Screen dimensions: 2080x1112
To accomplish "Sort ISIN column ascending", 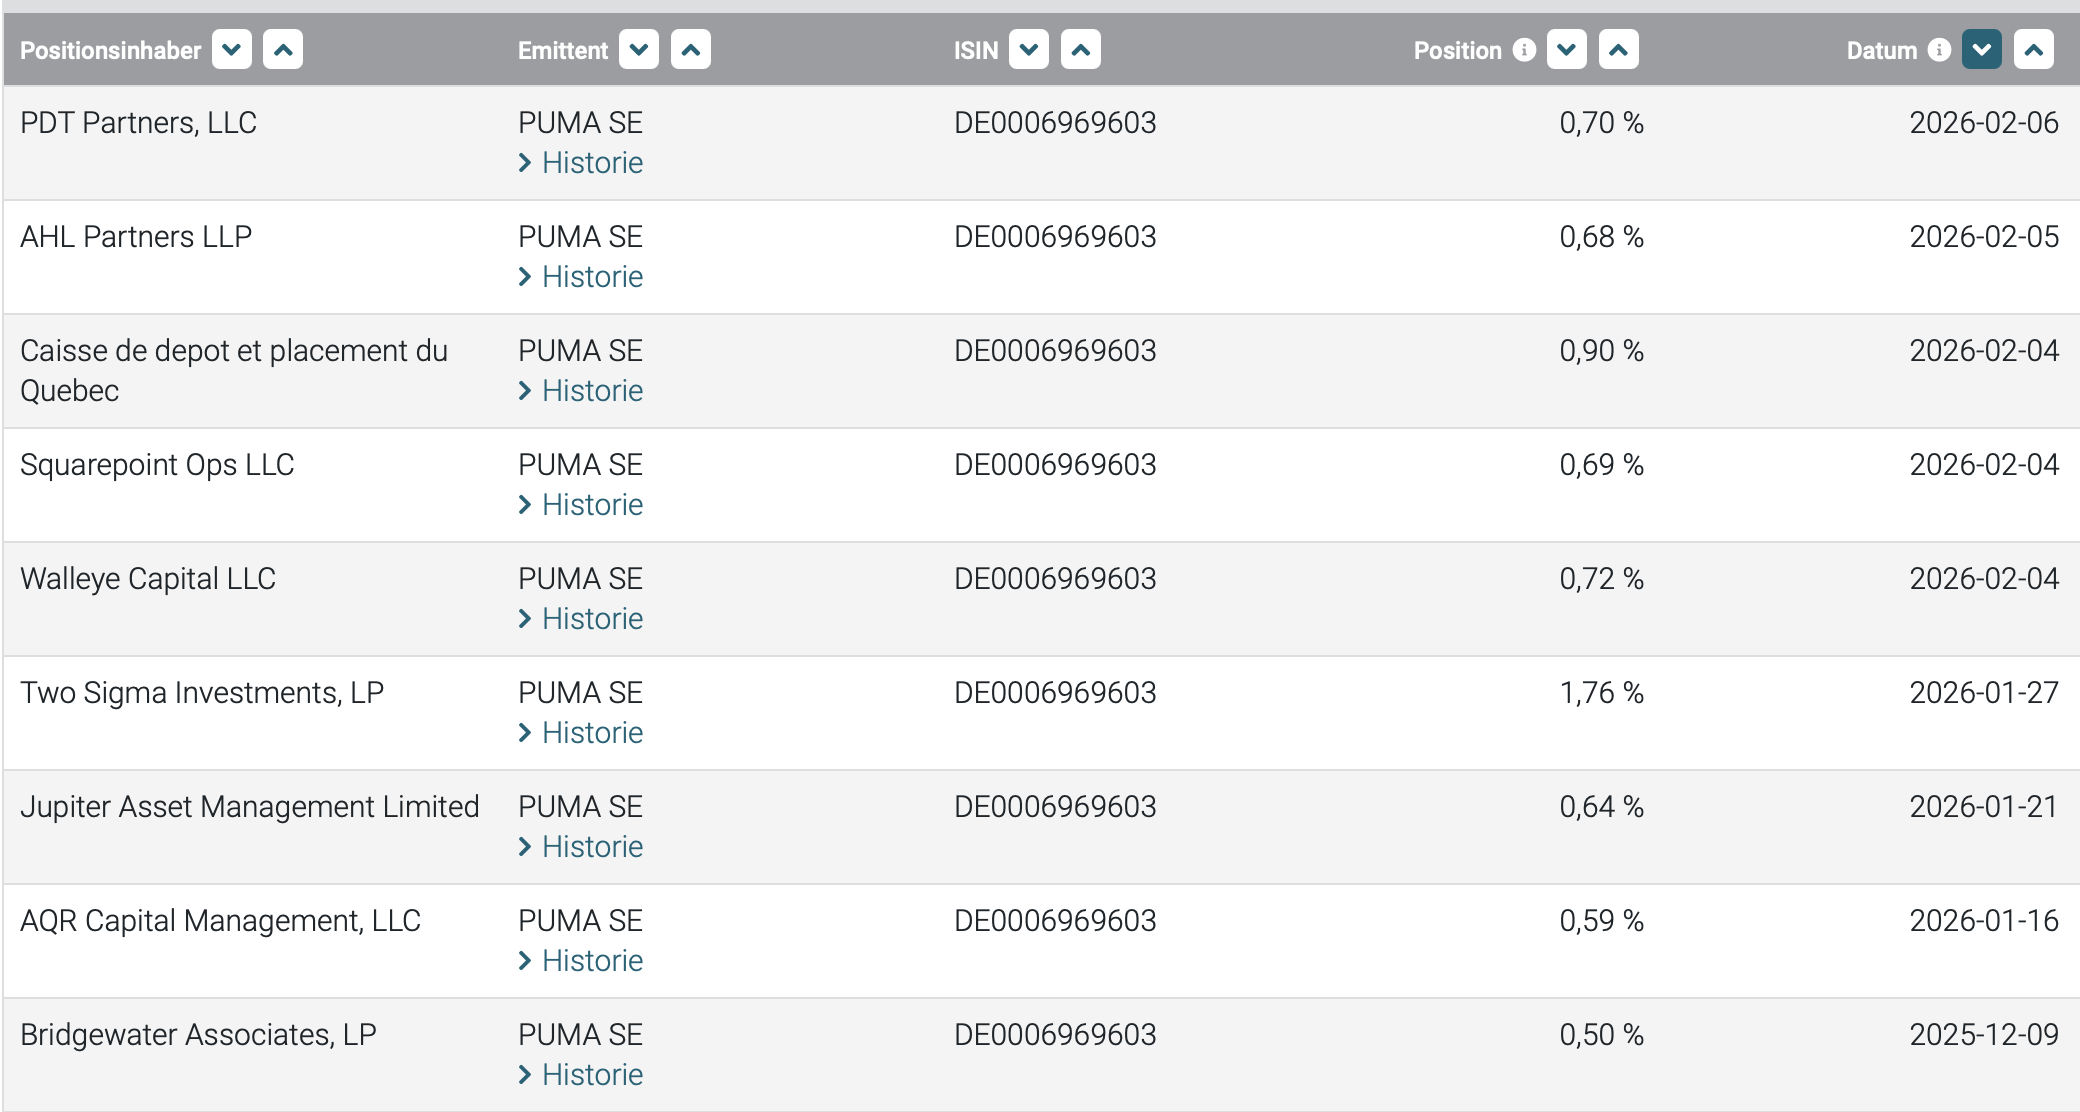I will (1080, 50).
